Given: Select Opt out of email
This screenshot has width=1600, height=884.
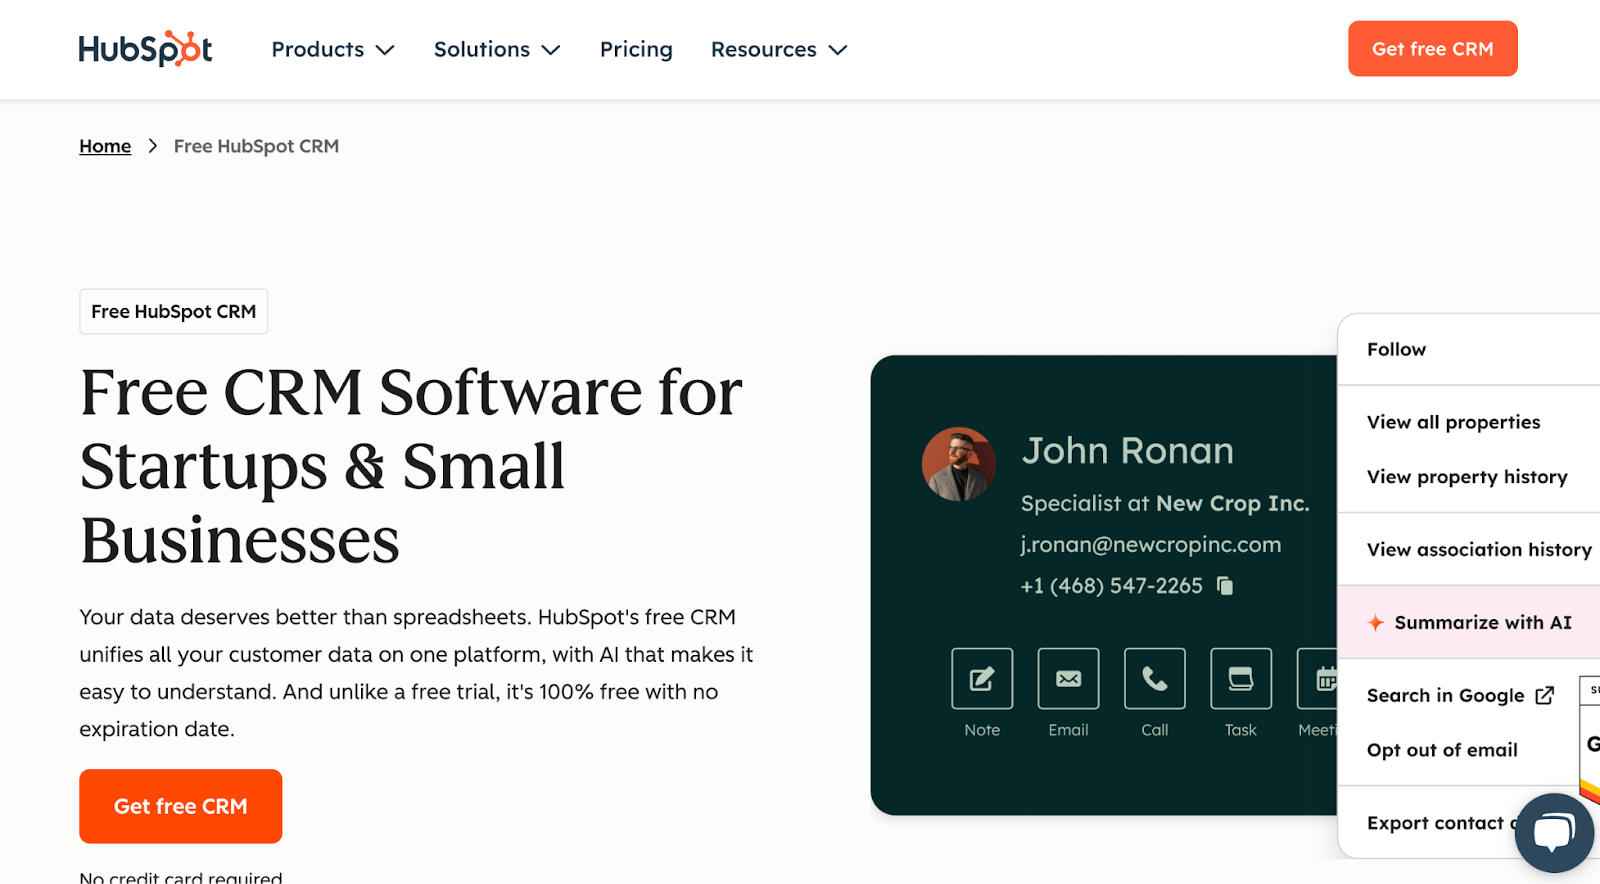Looking at the screenshot, I should (x=1442, y=750).
